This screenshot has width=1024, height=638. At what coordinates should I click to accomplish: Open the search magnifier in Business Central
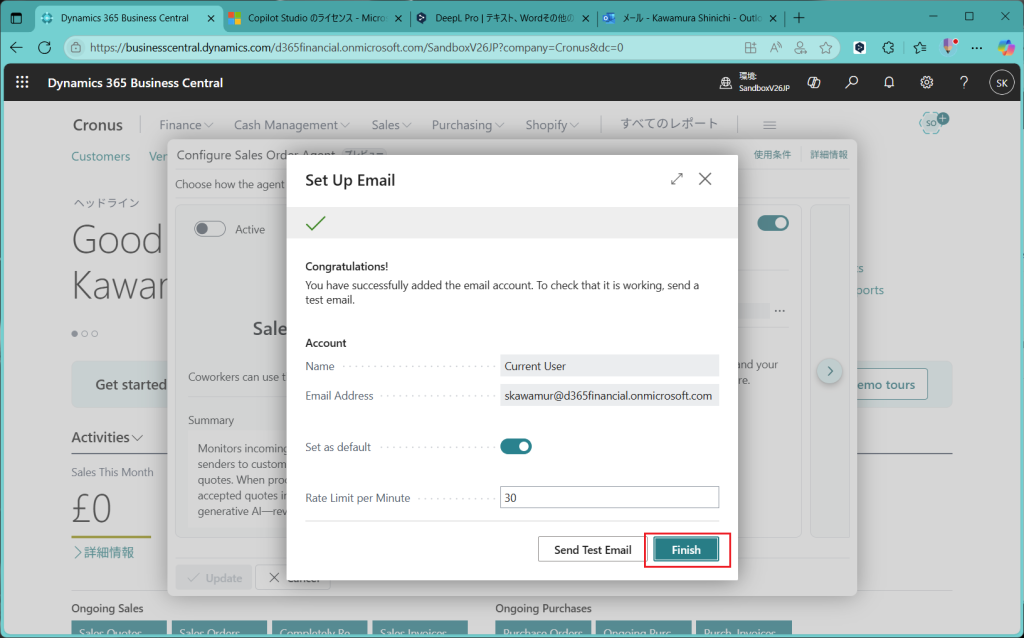point(852,82)
